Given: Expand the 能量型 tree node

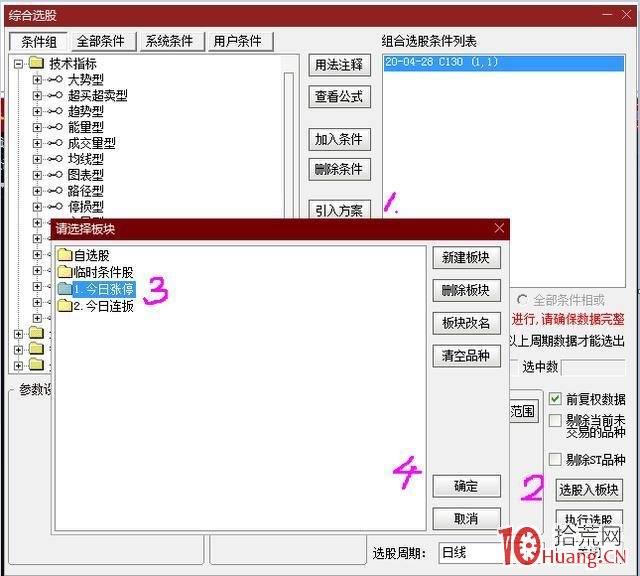Looking at the screenshot, I should 37,127.
